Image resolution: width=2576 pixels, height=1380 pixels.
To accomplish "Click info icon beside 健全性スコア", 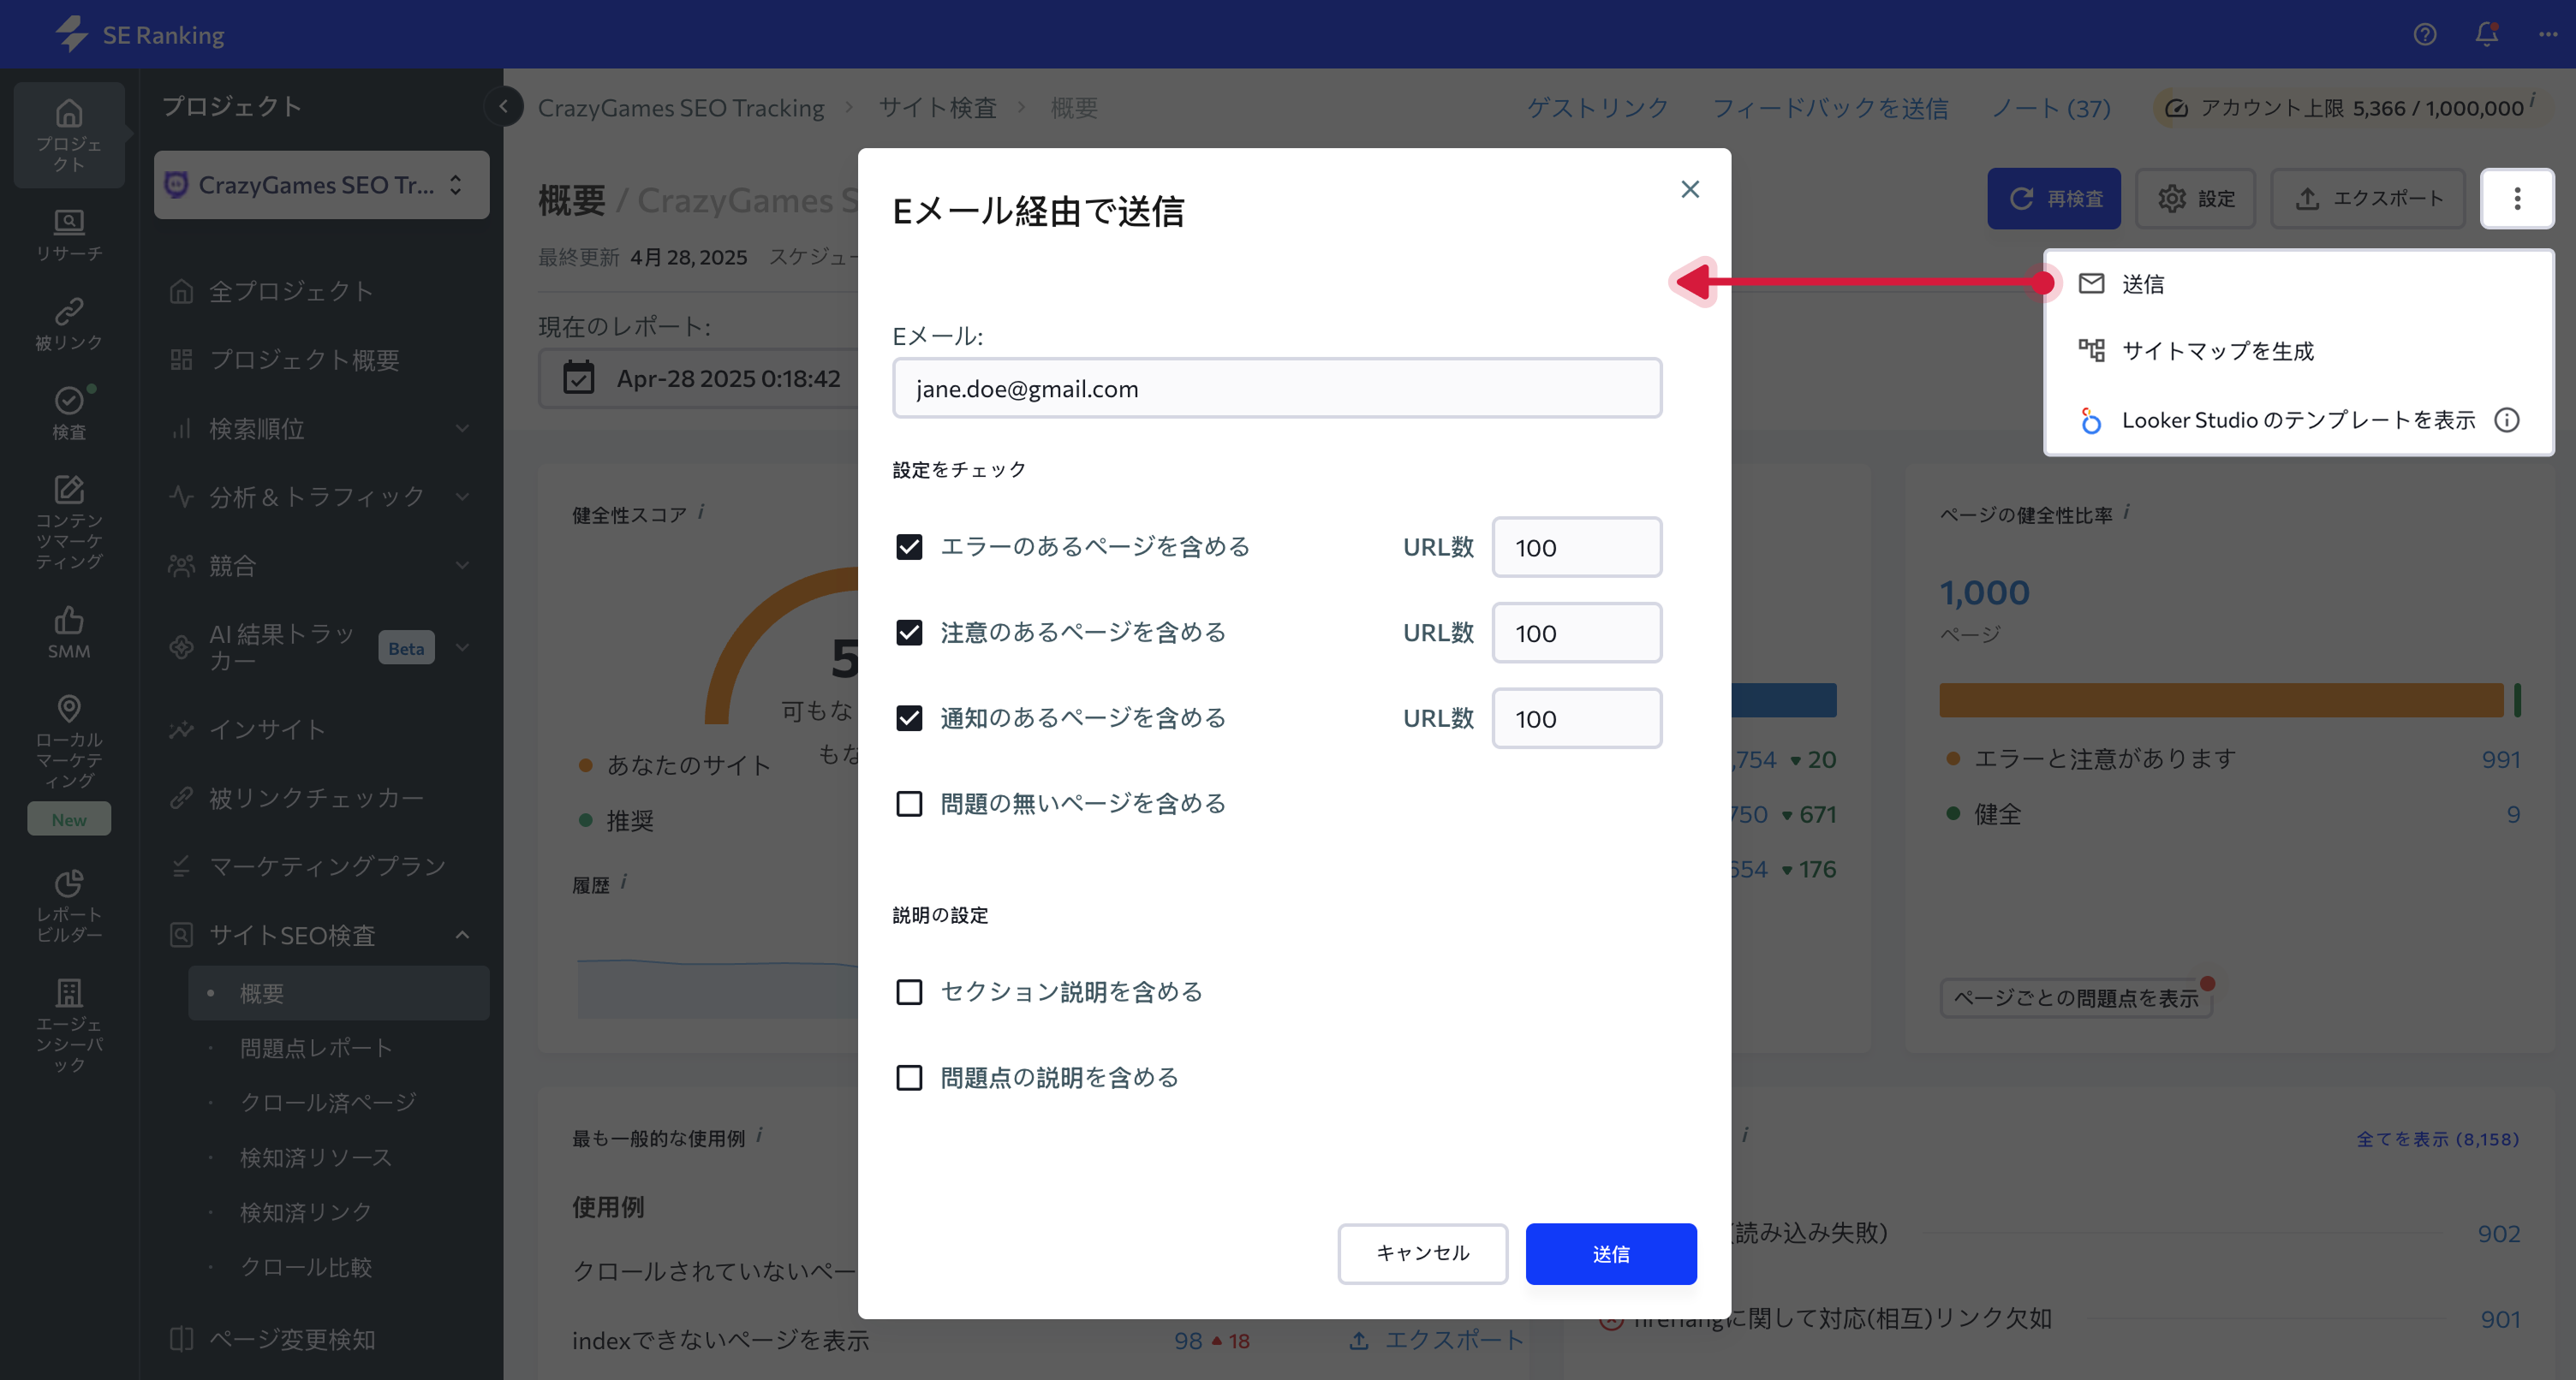I will 702,511.
